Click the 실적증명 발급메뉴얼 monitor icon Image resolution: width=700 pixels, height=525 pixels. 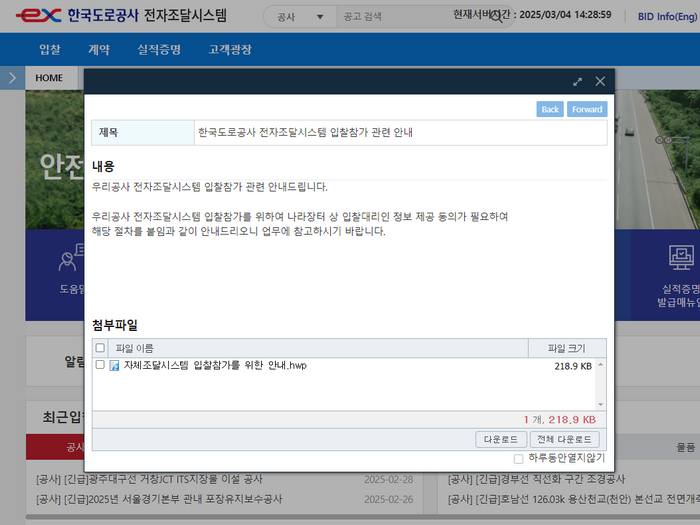pyautogui.click(x=681, y=260)
